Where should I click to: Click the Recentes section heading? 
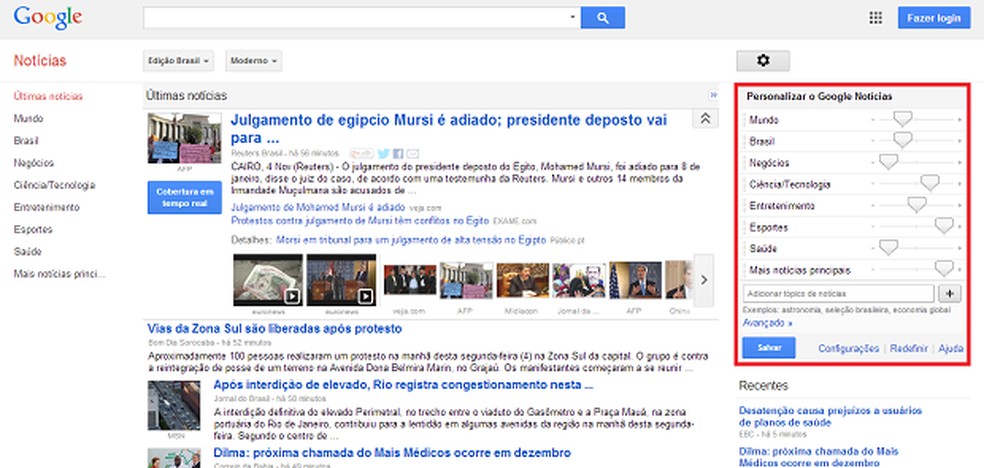[x=763, y=385]
